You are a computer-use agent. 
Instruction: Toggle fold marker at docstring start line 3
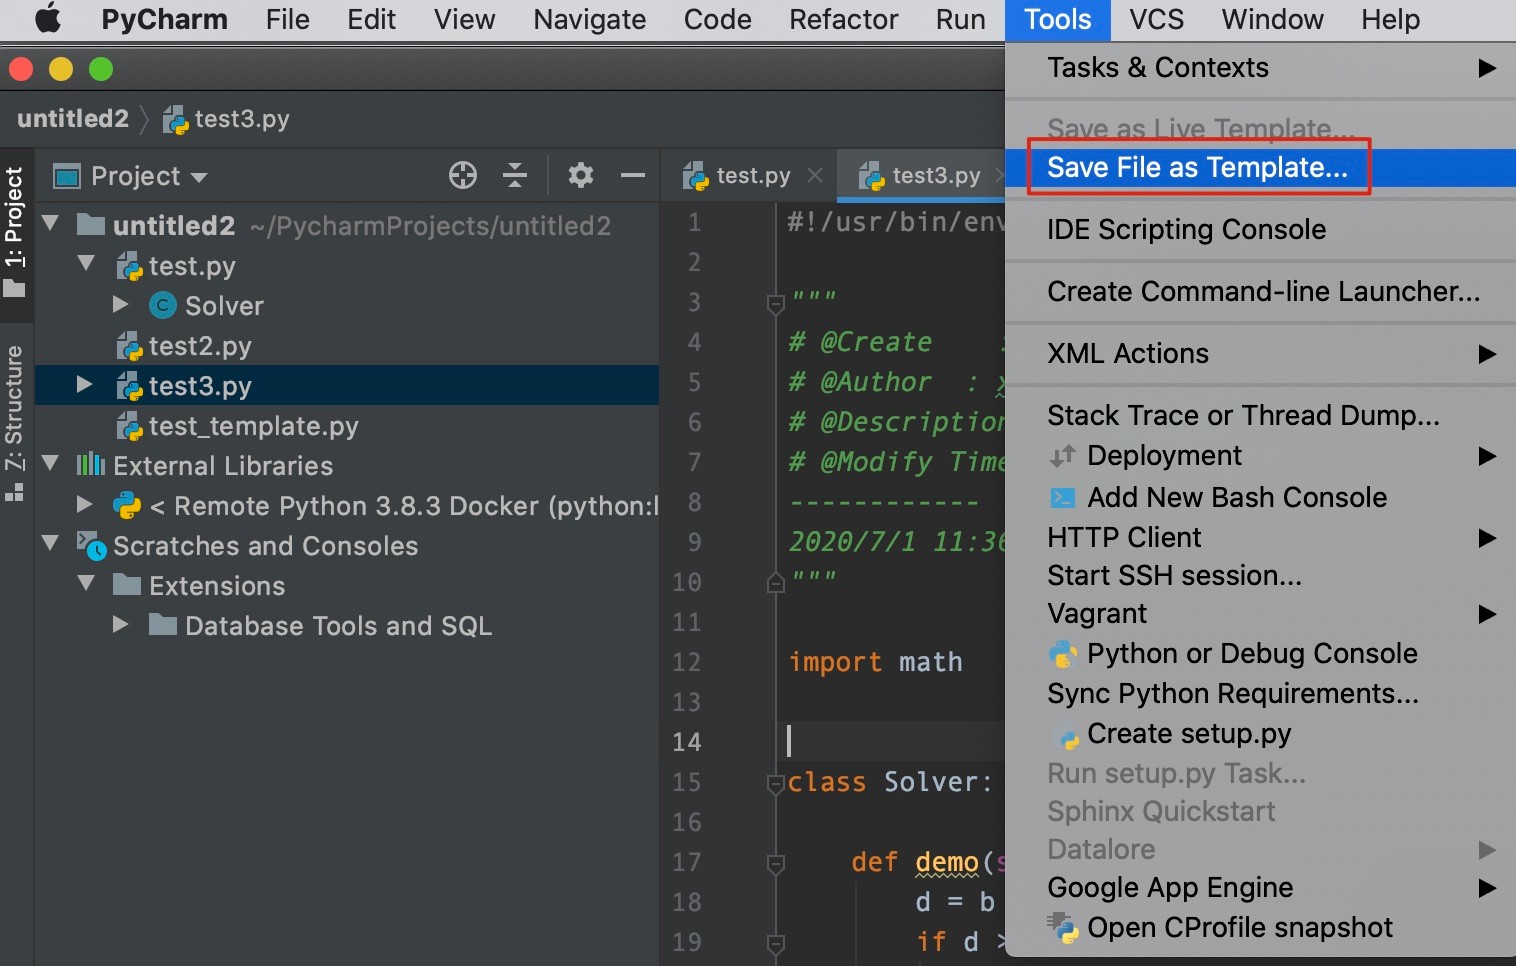click(775, 303)
